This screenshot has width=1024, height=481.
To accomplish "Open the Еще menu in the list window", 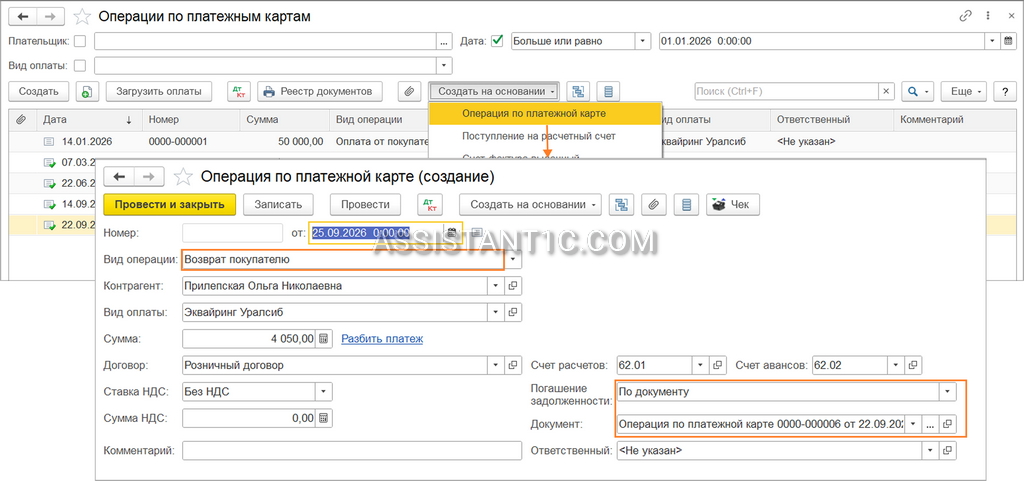I will [x=962, y=91].
